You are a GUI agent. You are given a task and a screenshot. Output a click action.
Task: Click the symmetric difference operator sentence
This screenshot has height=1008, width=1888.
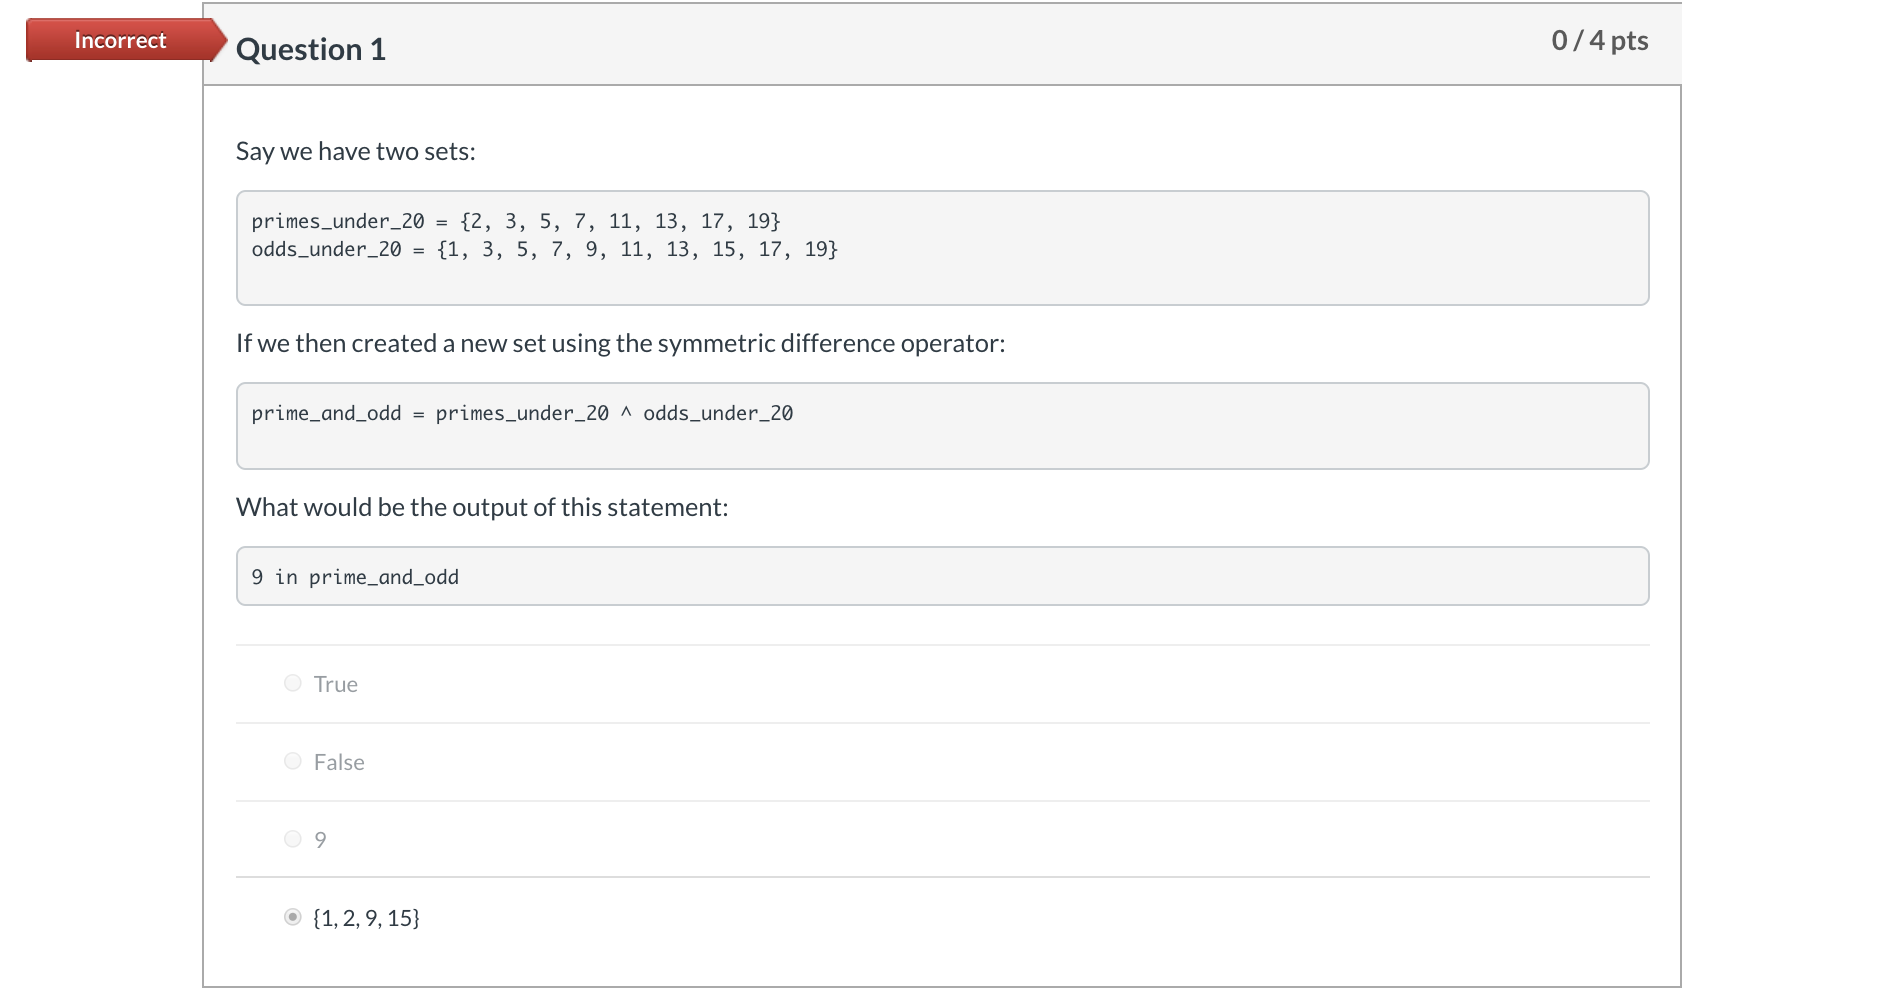(620, 343)
